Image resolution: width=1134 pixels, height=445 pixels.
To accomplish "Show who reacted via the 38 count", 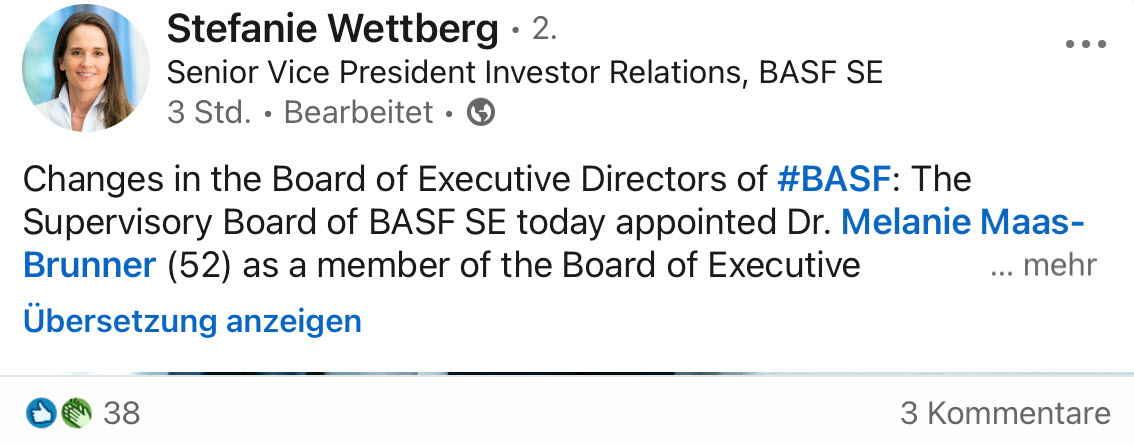I will pyautogui.click(x=122, y=412).
